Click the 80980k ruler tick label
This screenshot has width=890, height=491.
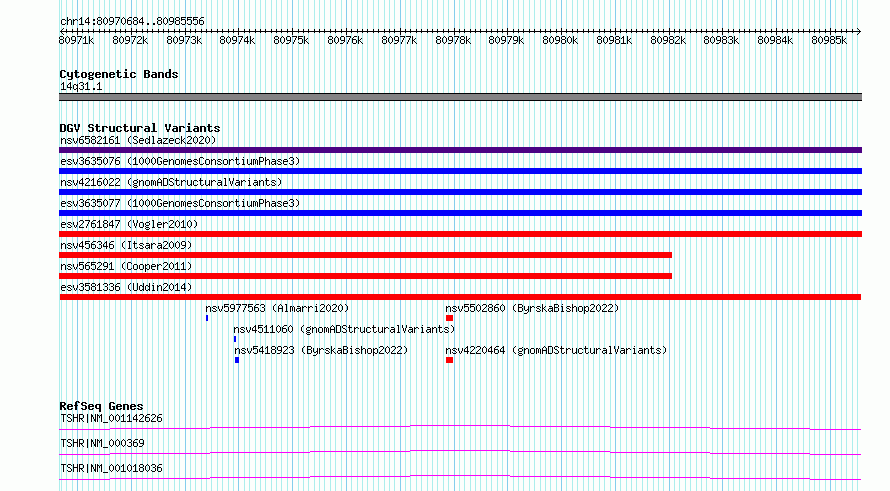[x=560, y=40]
